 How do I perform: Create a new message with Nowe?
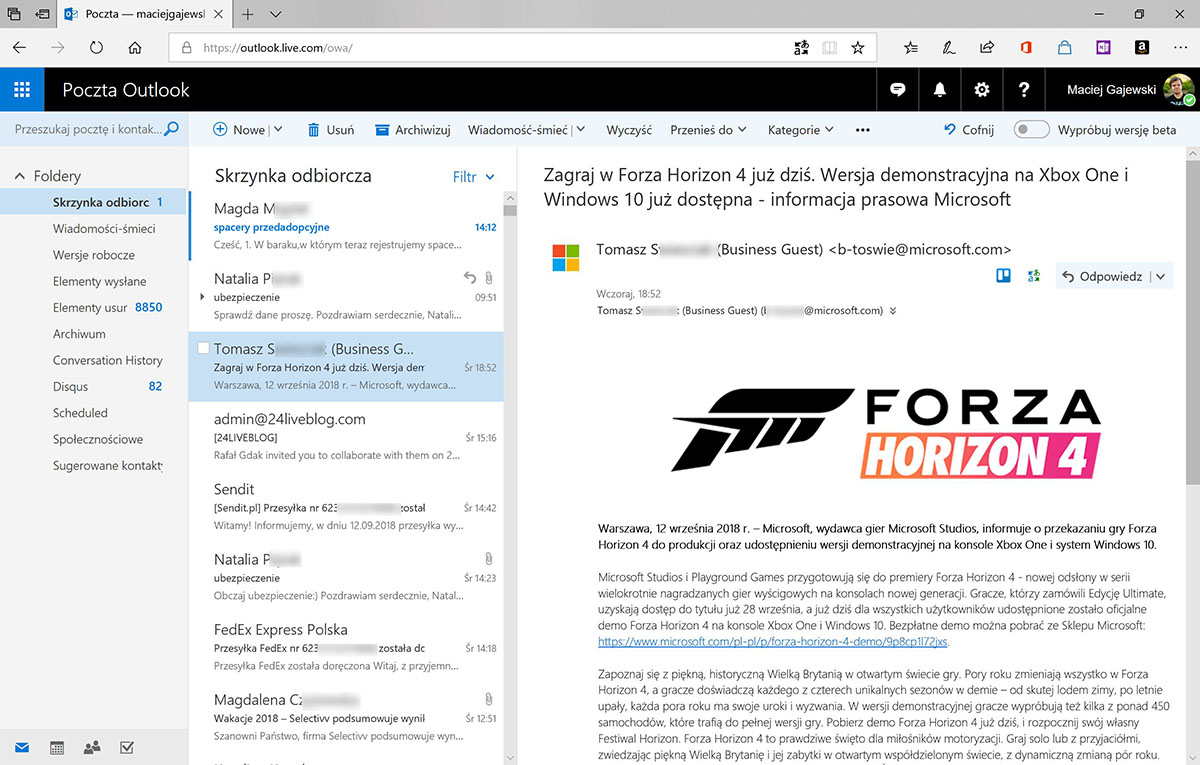coord(240,129)
